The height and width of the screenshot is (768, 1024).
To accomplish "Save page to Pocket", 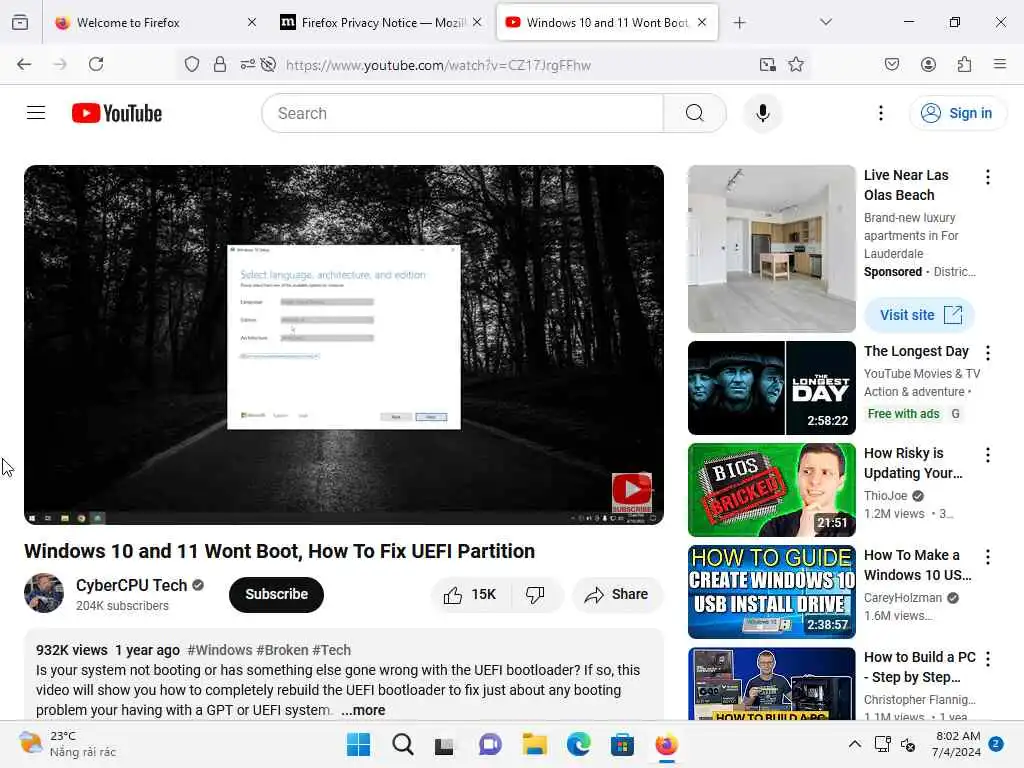I will coord(891,64).
